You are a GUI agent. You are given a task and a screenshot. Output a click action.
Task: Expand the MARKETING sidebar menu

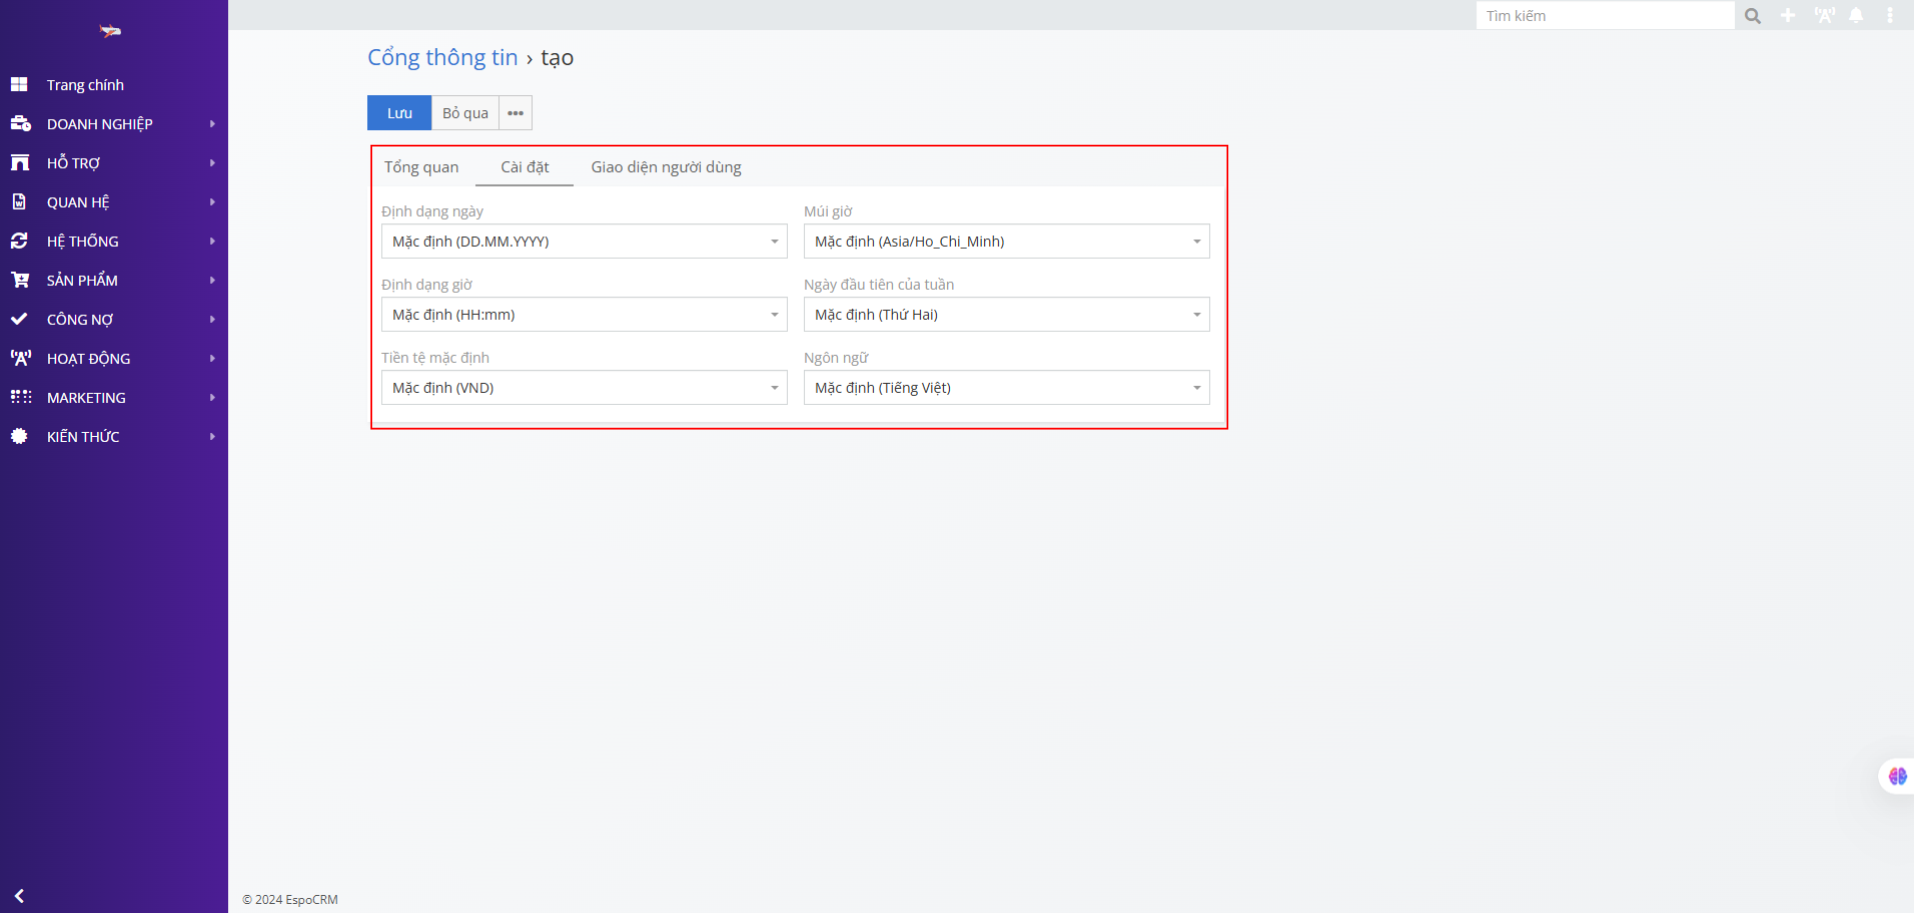tap(87, 398)
